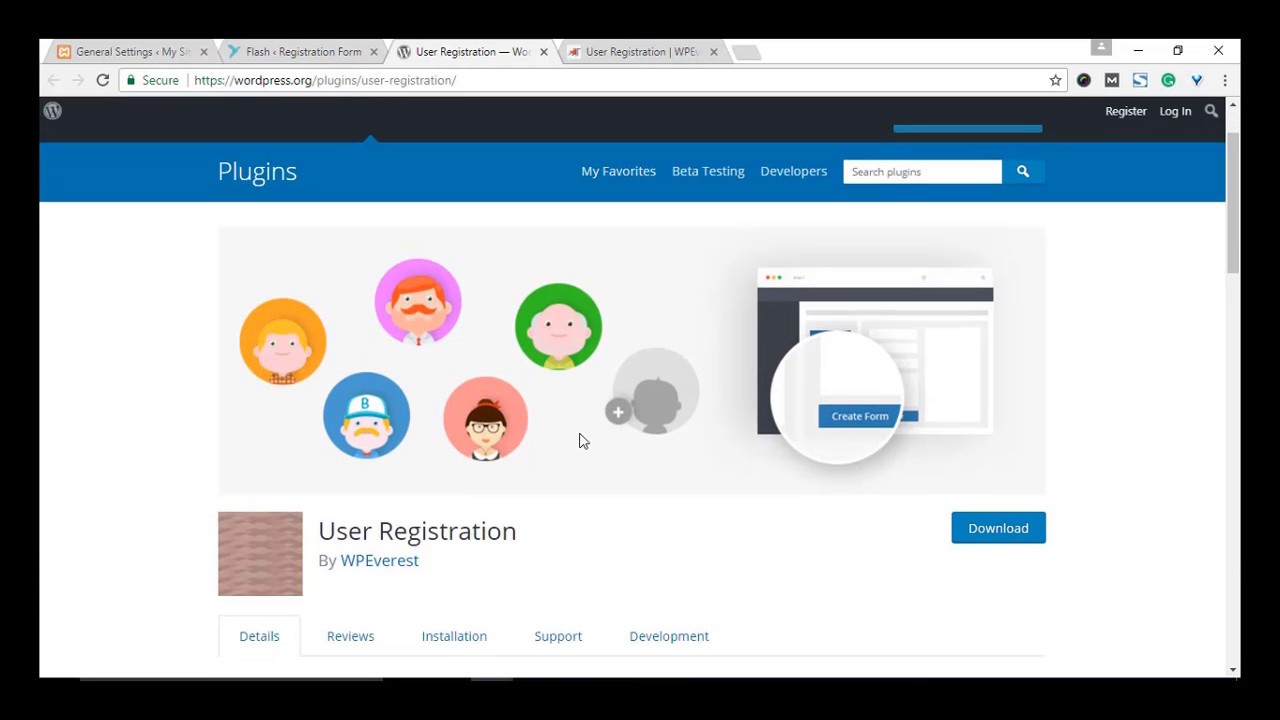This screenshot has height=720, width=1280.
Task: Click the WordPress logo in admin bar
Action: click(53, 111)
